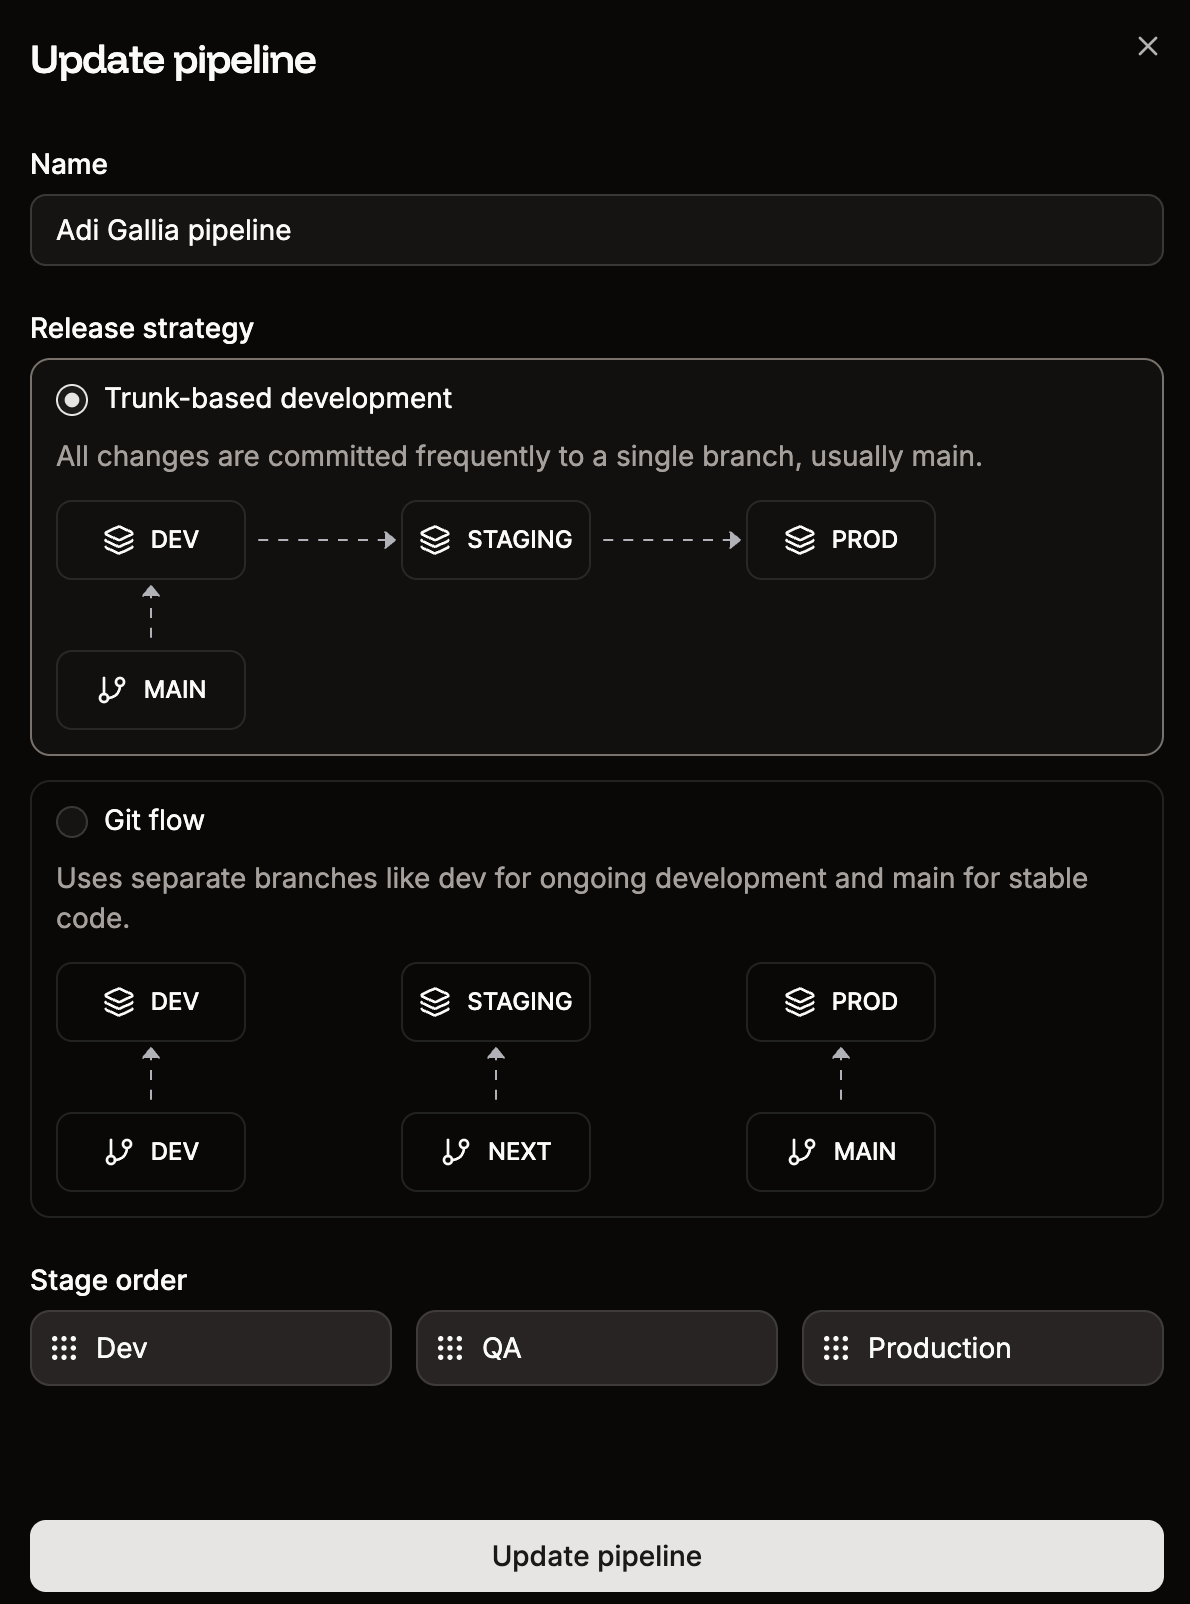Click PROD layers icon in Git flow diagram
Image resolution: width=1190 pixels, height=1604 pixels.
point(800,1002)
